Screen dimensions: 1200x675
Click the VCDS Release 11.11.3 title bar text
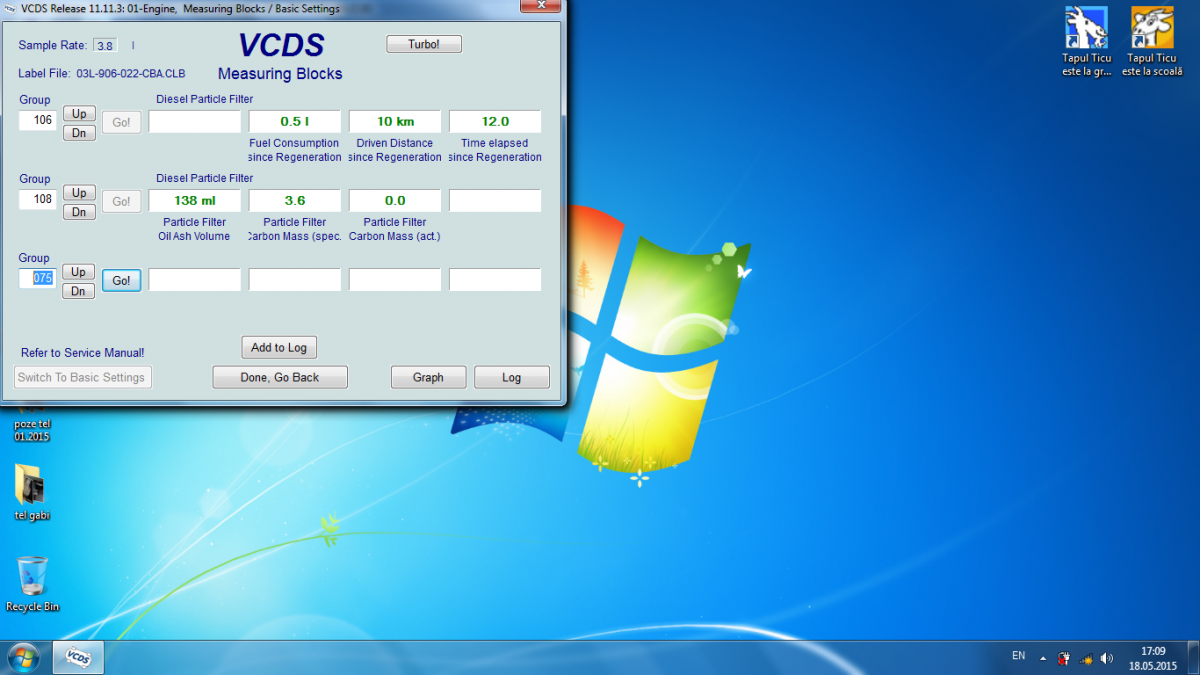(x=183, y=9)
